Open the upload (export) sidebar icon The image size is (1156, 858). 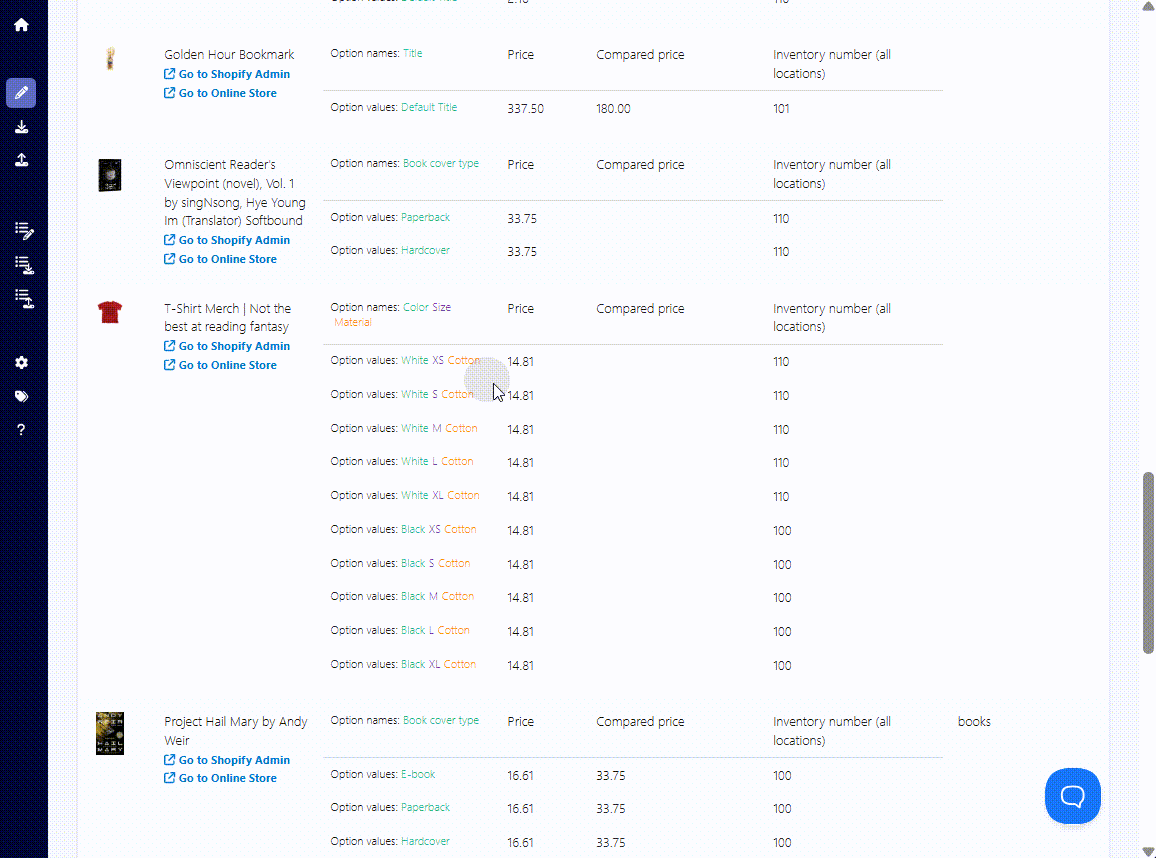coord(21,160)
